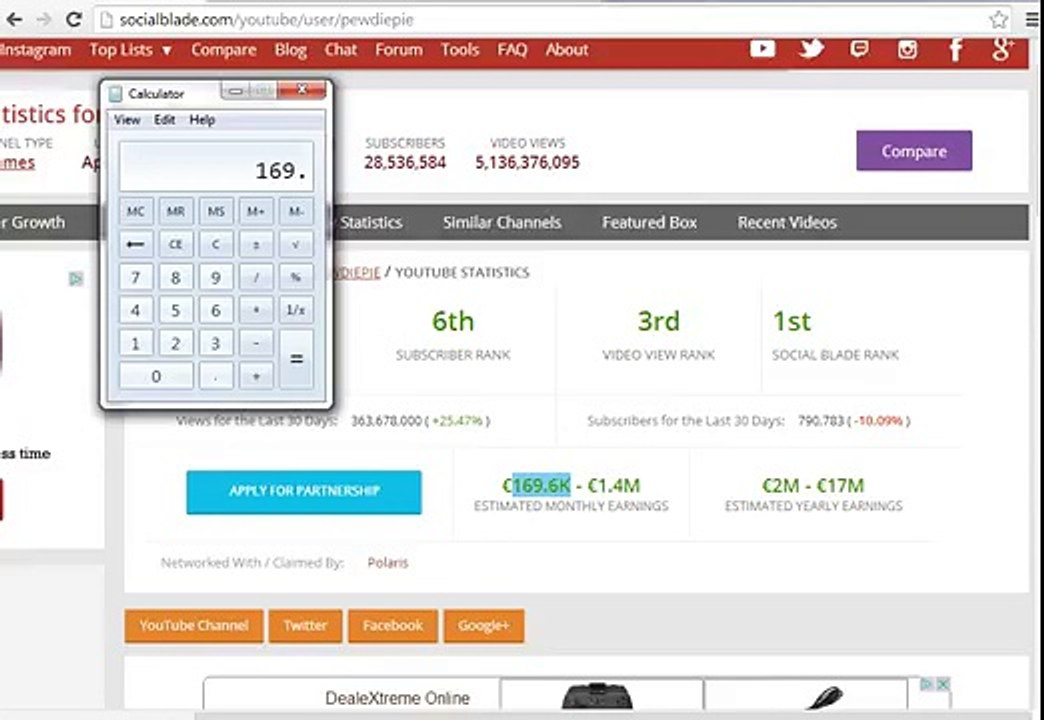
Task: Click calculator M- key
Action: coord(296,211)
